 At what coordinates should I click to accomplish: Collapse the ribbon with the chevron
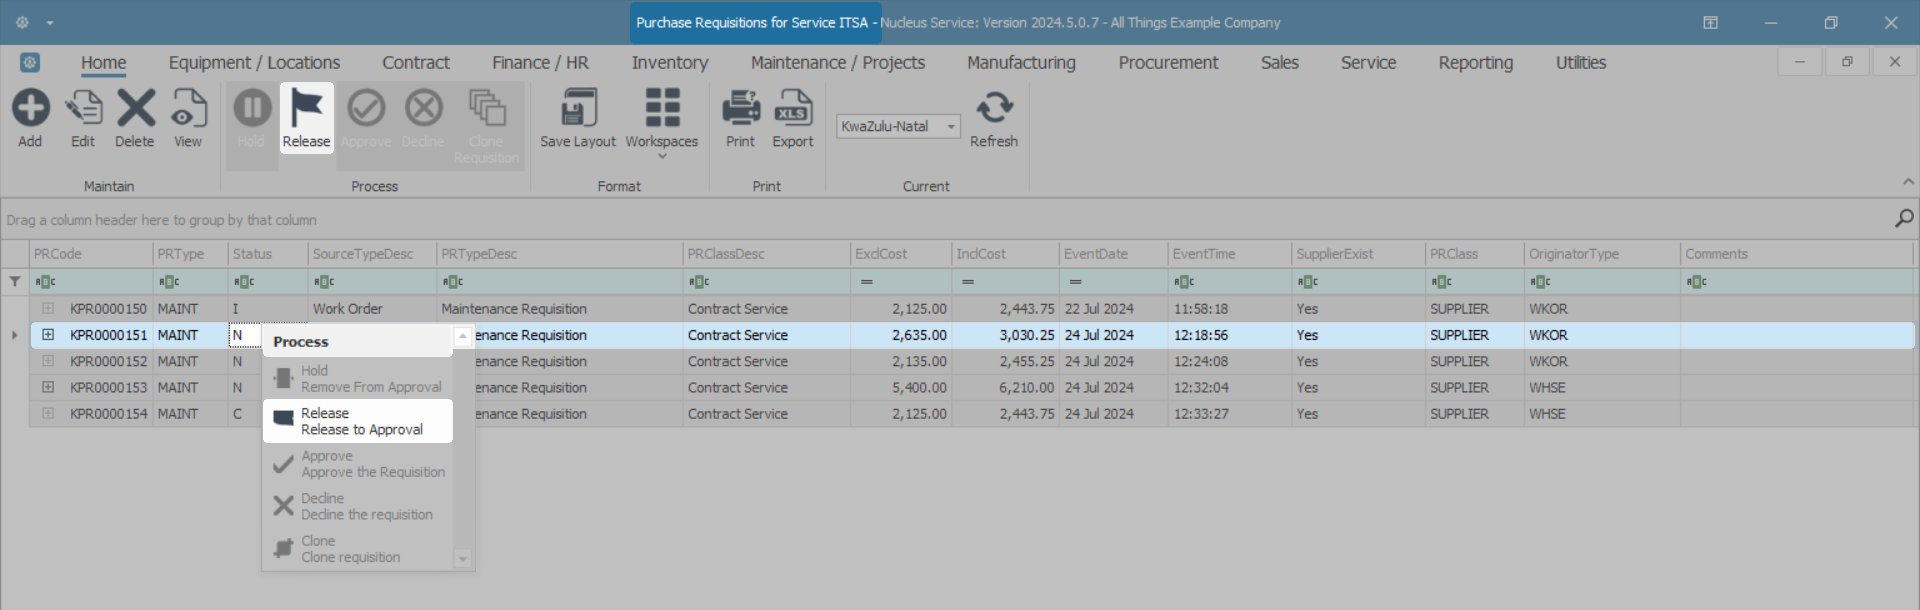1908,181
